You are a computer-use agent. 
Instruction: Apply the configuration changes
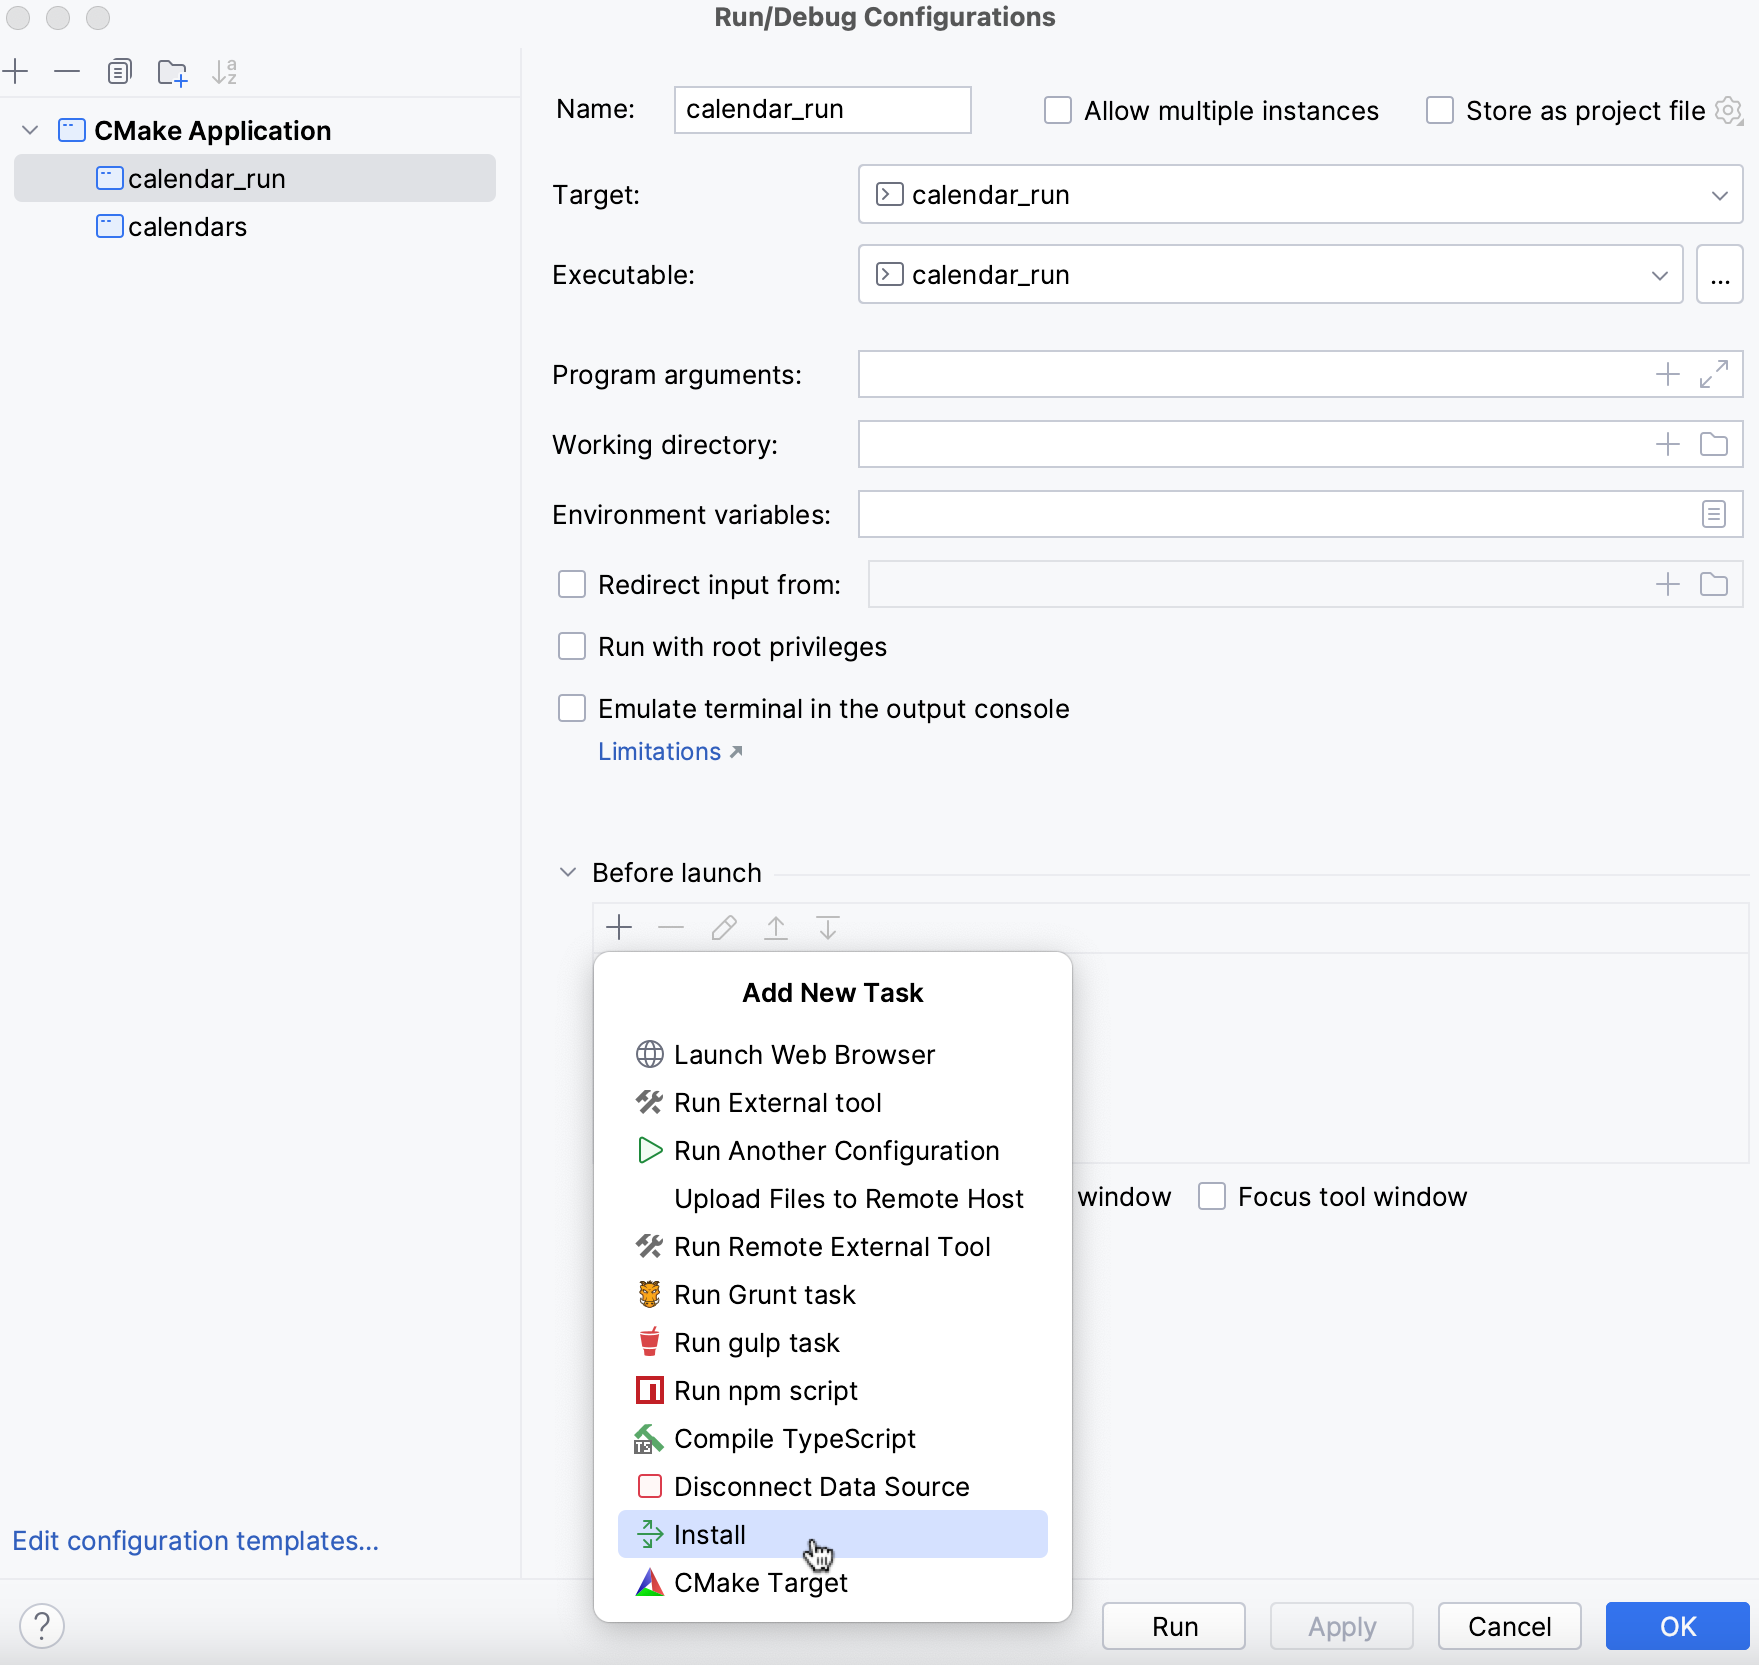coord(1340,1626)
